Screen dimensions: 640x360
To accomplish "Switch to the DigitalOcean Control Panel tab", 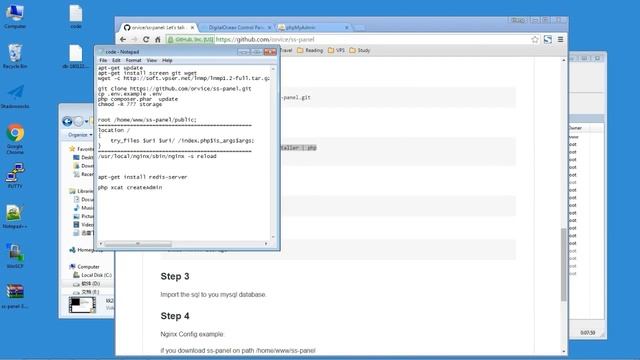I will [x=236, y=27].
